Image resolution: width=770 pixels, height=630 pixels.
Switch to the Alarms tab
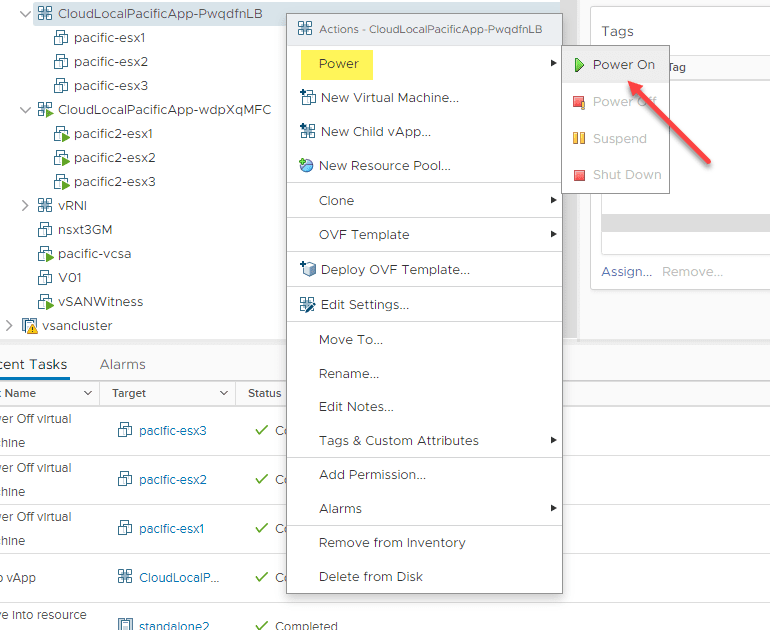point(123,365)
